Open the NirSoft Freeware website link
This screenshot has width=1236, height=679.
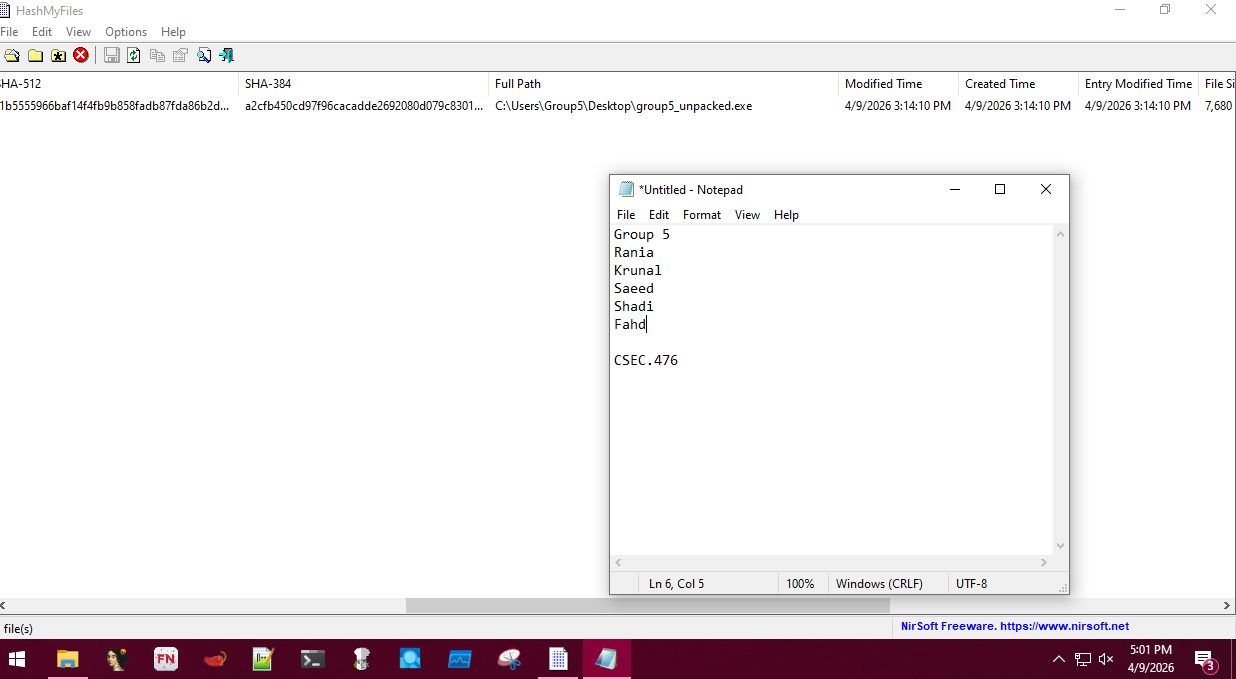click(x=1015, y=627)
